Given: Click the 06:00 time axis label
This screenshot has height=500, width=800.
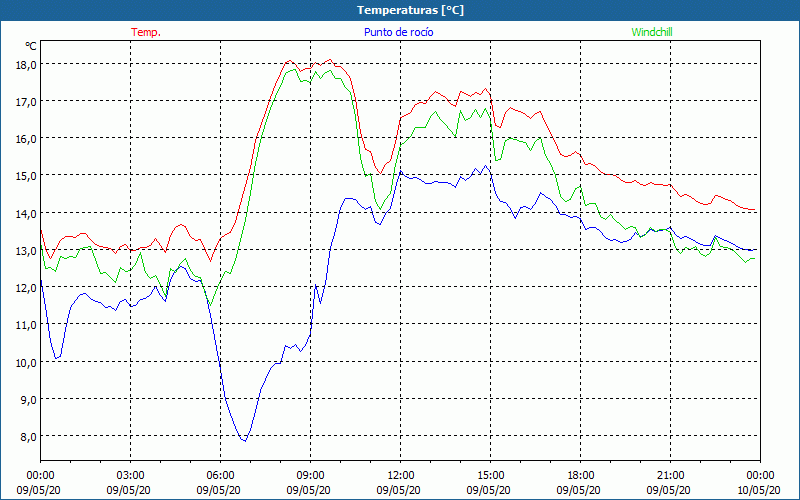Looking at the screenshot, I should [220, 476].
